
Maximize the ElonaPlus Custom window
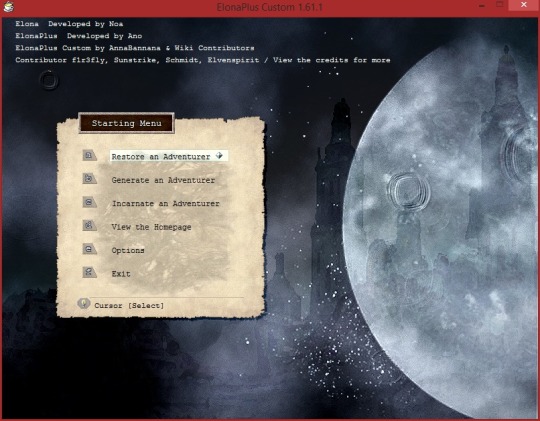pyautogui.click(x=500, y=5)
